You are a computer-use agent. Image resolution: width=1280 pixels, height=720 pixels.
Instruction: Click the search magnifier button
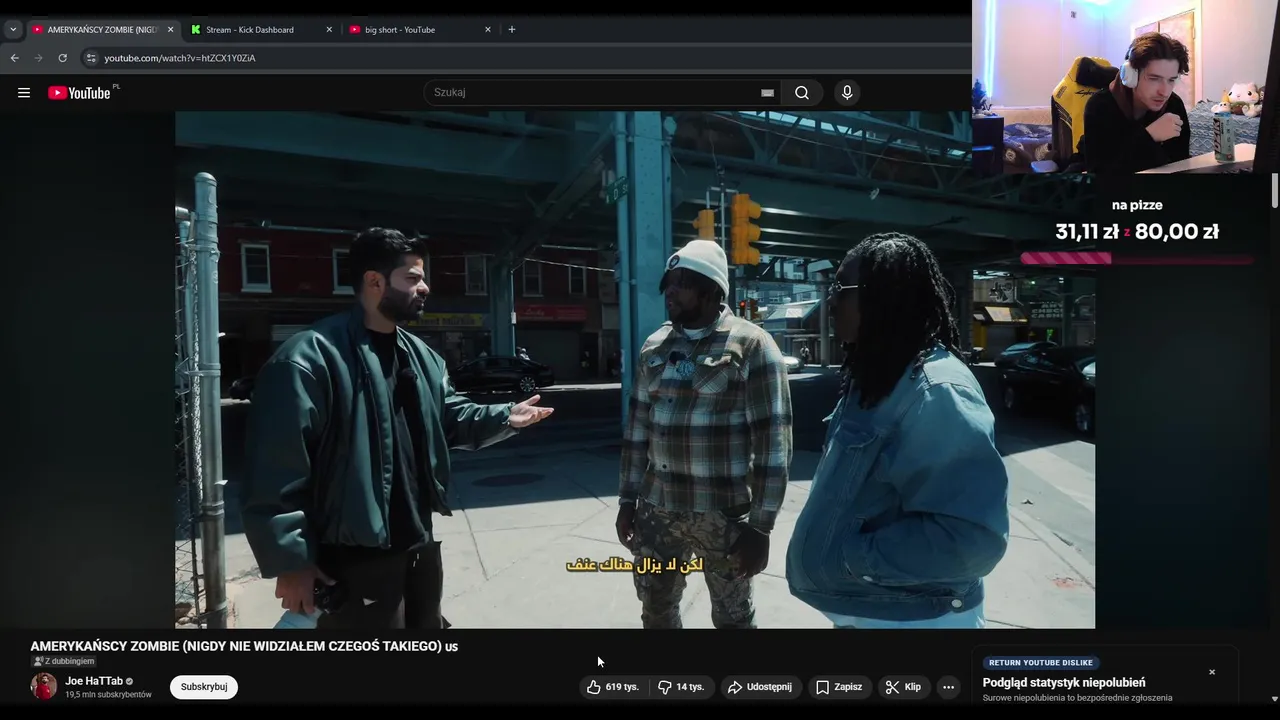point(802,93)
